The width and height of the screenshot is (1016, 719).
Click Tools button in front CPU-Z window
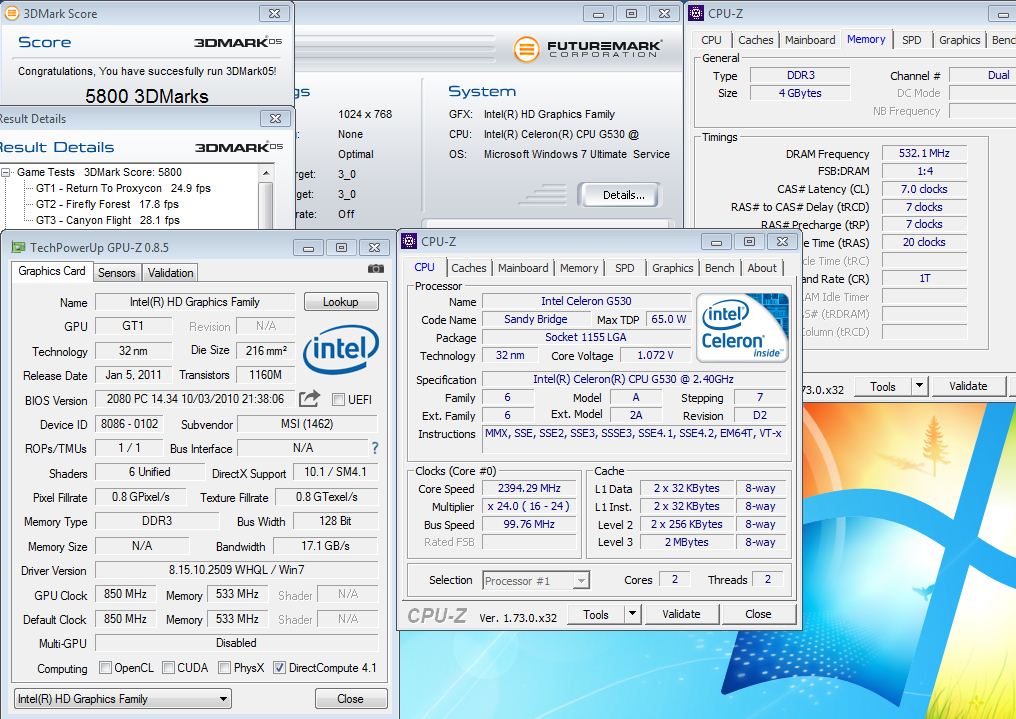pos(595,614)
